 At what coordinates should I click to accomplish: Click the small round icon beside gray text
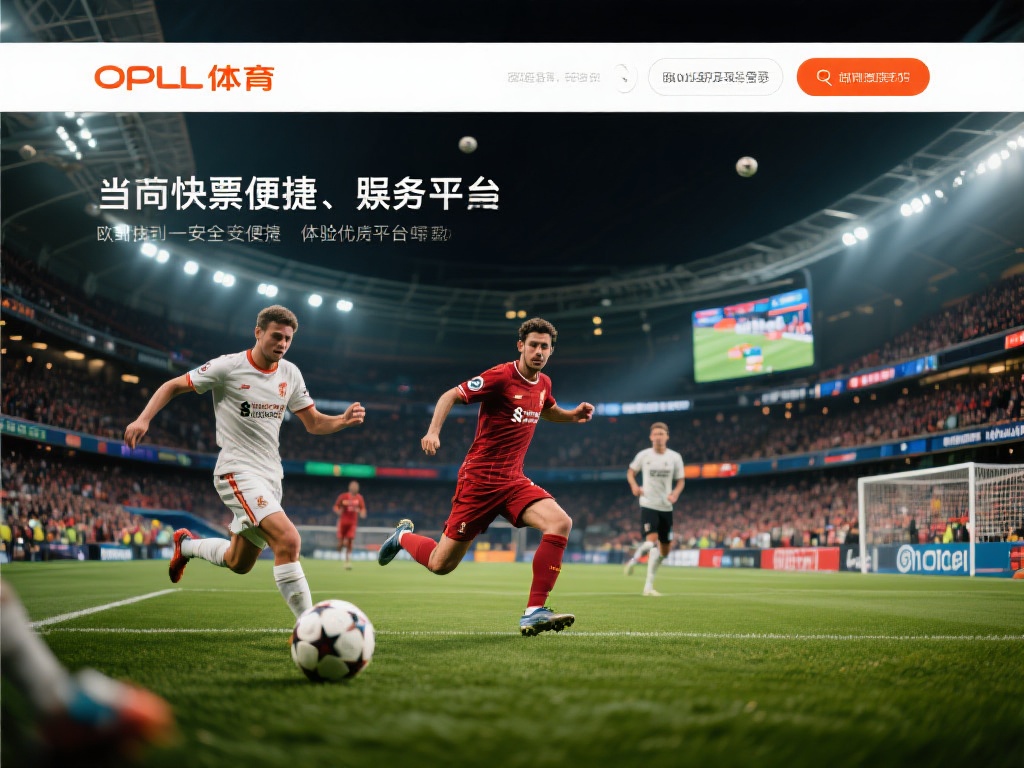[625, 78]
